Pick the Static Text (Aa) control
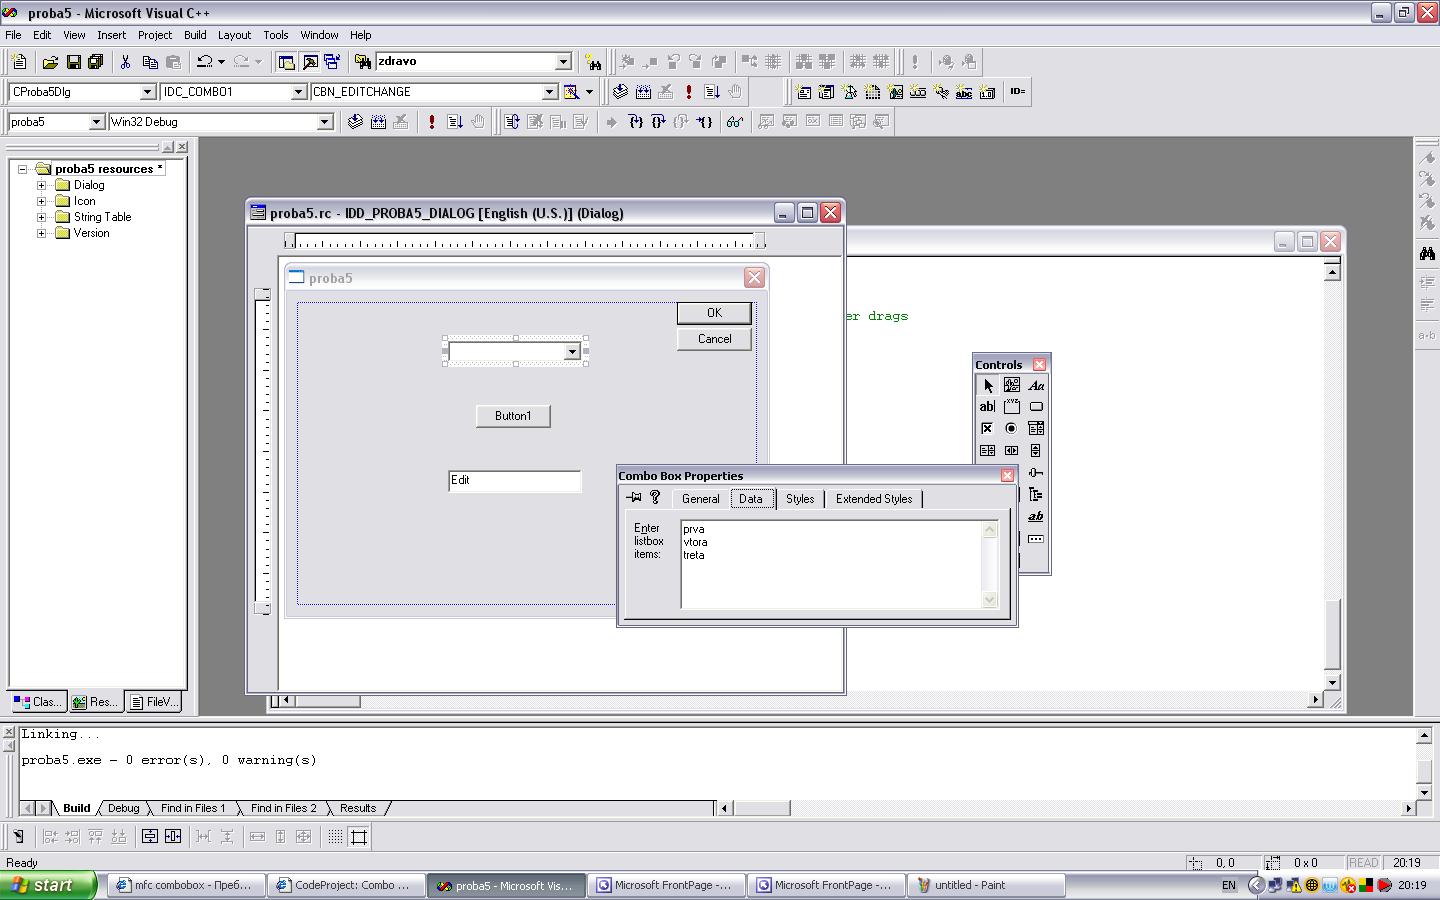 (1036, 386)
